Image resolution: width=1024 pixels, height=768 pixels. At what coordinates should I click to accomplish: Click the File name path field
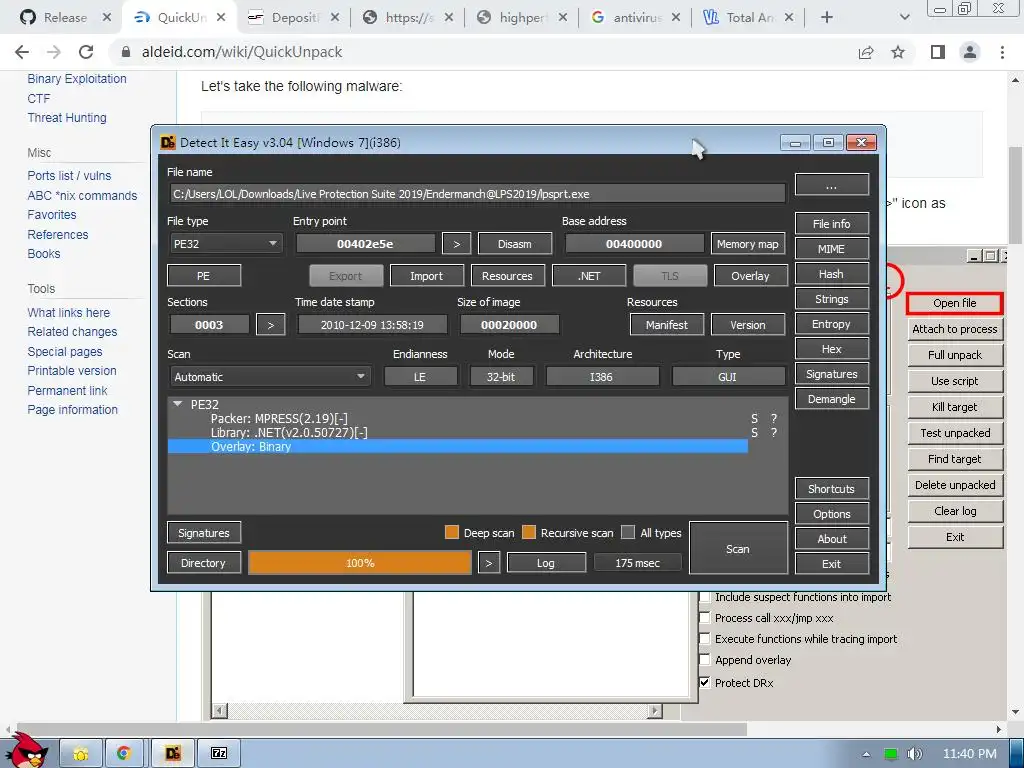tap(477, 194)
